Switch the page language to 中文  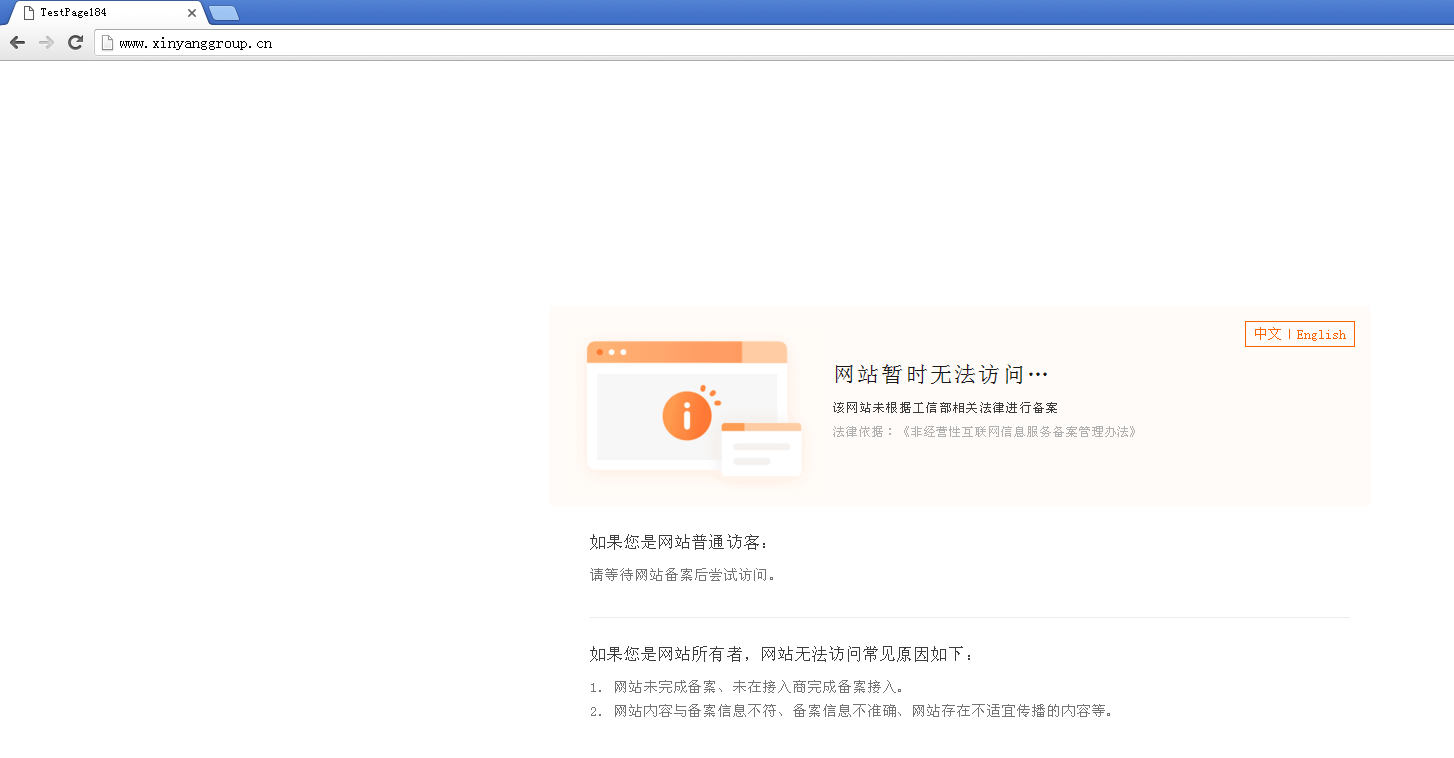(1267, 335)
